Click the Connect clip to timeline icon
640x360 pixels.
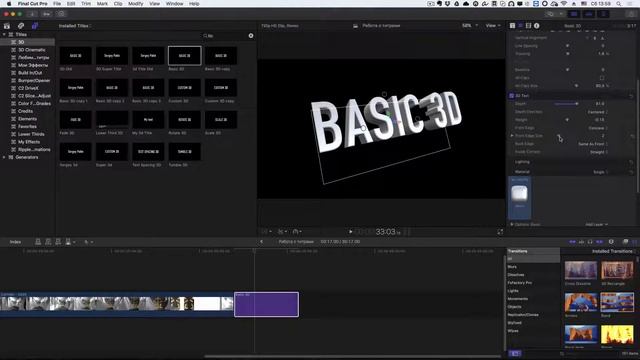tap(38, 242)
